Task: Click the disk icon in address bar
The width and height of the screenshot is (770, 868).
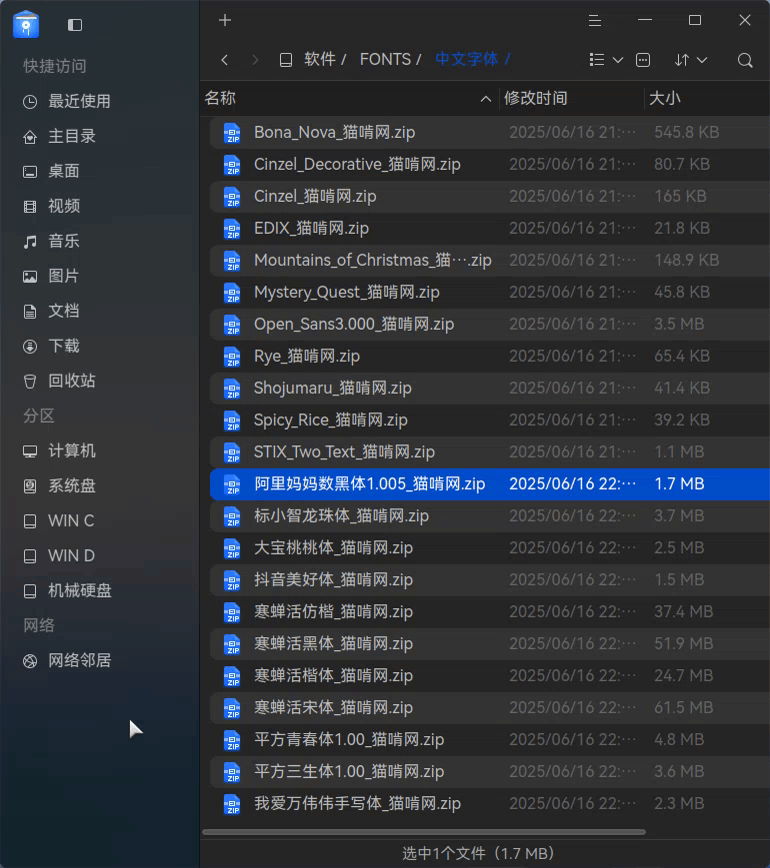Action: pos(286,60)
